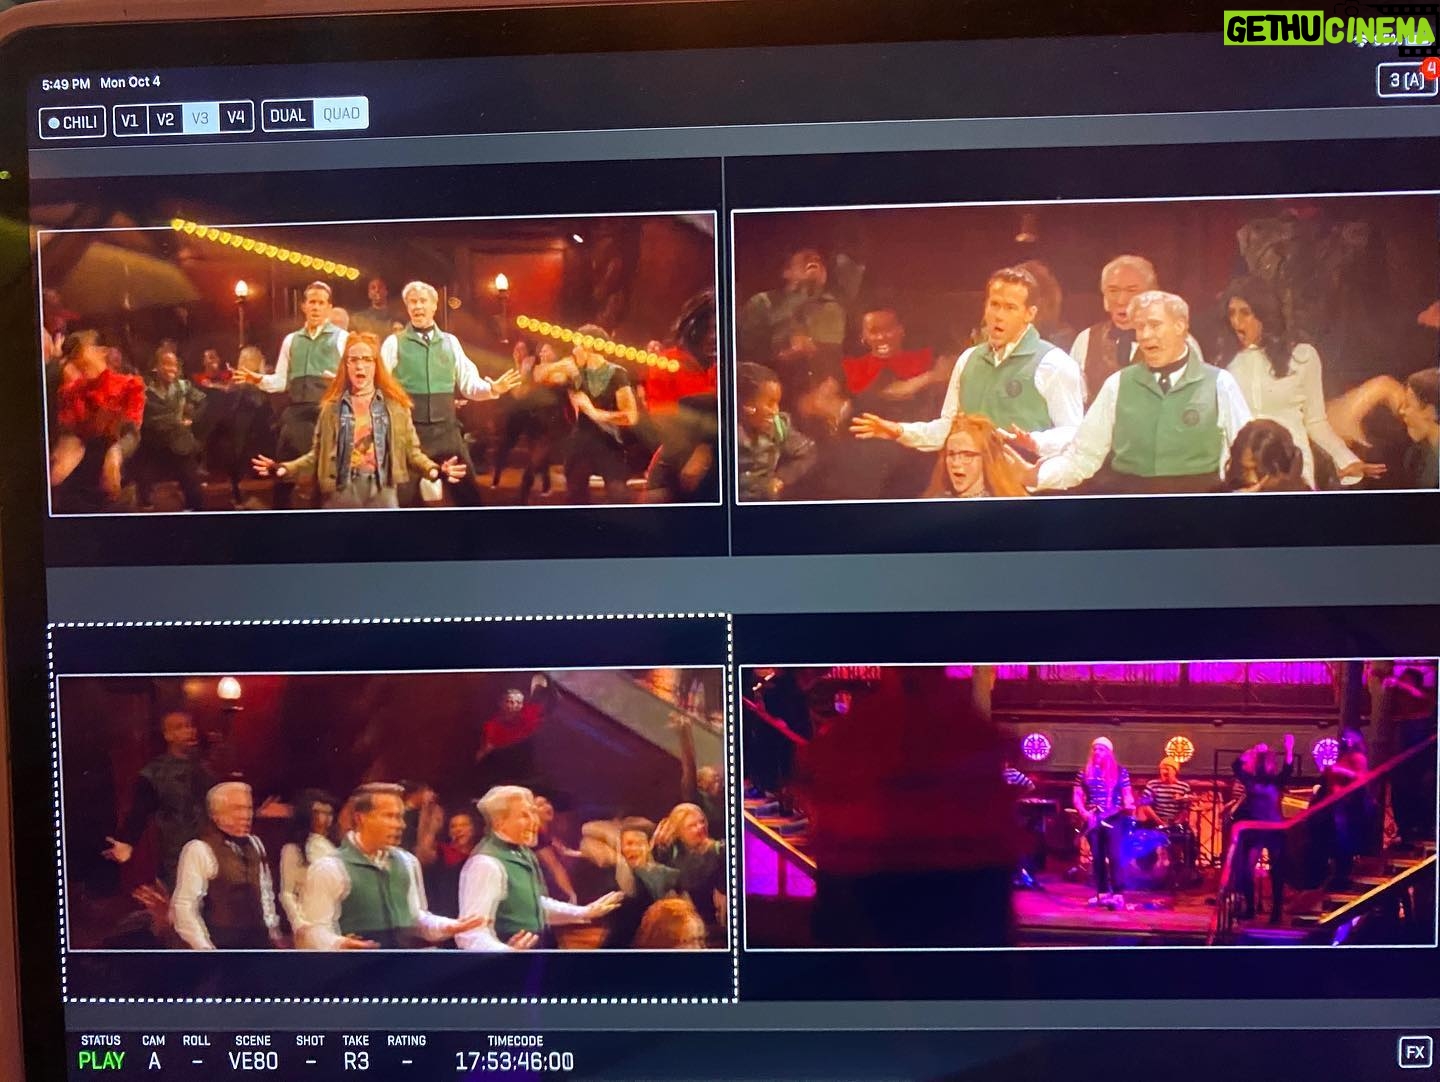
Task: Click the STATUS label
Action: [101, 1041]
